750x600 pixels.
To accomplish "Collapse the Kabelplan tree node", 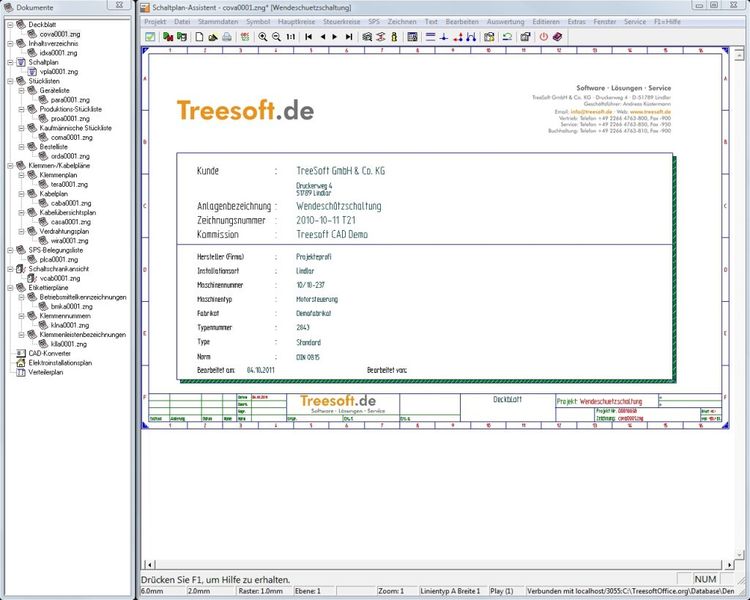I will [22, 194].
